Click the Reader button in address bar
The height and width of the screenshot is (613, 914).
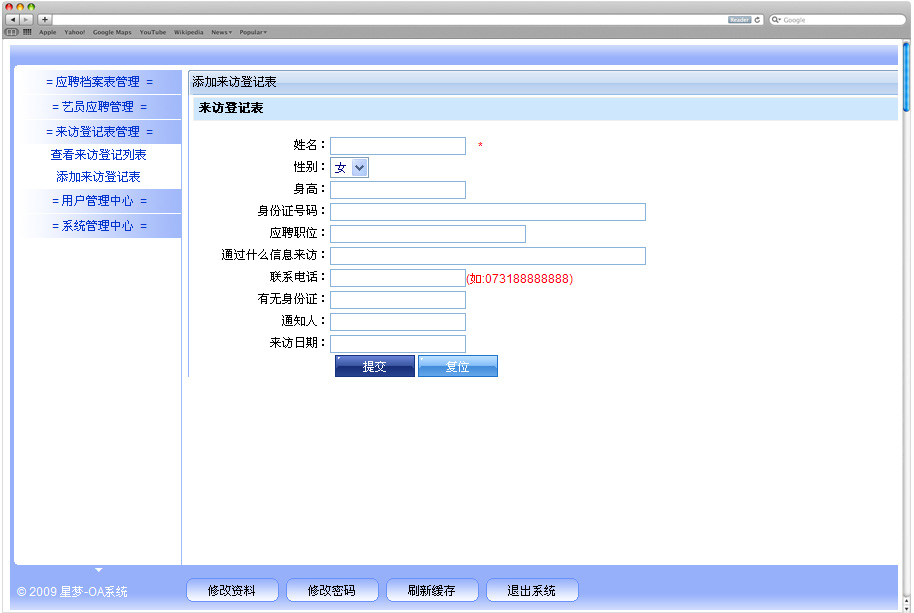point(739,20)
